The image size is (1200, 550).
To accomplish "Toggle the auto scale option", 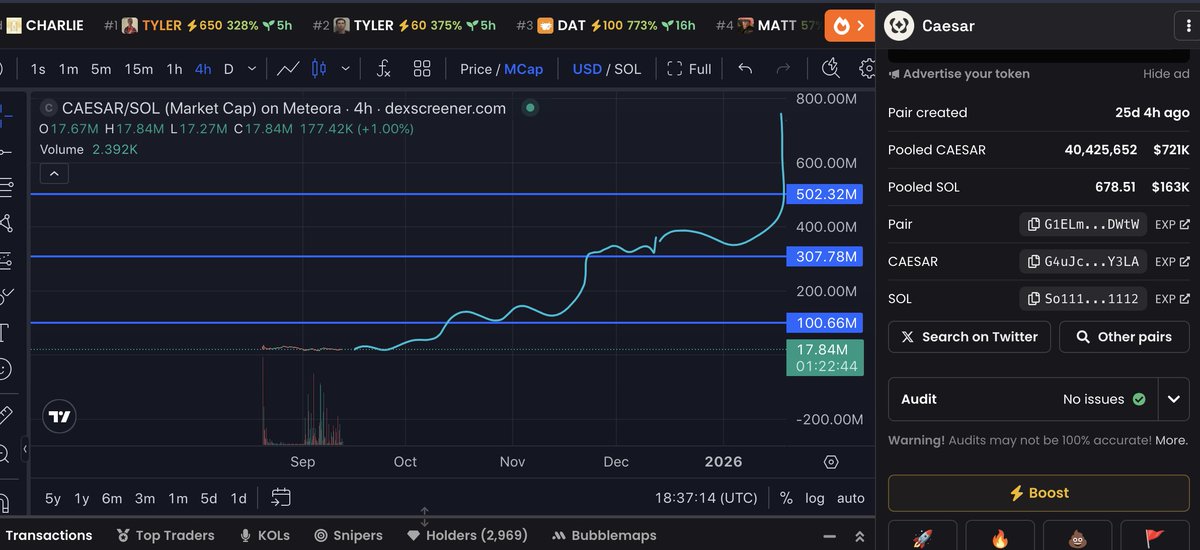I will tap(851, 497).
